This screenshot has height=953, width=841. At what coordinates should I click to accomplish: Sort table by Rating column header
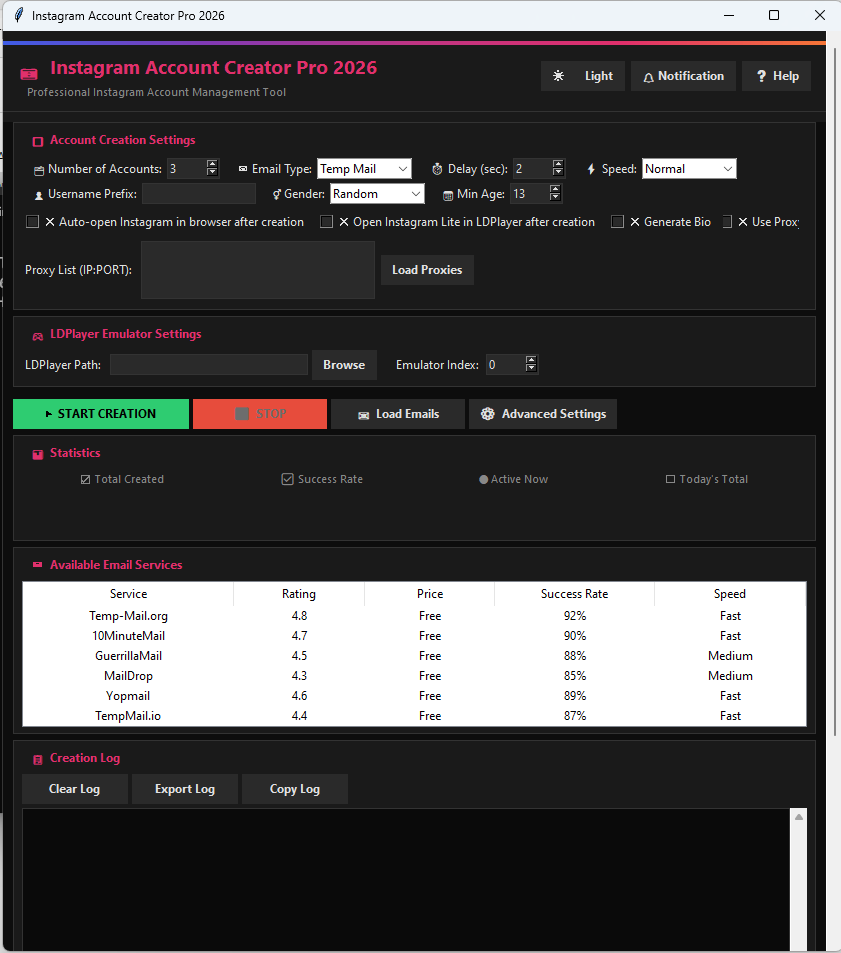[299, 594]
